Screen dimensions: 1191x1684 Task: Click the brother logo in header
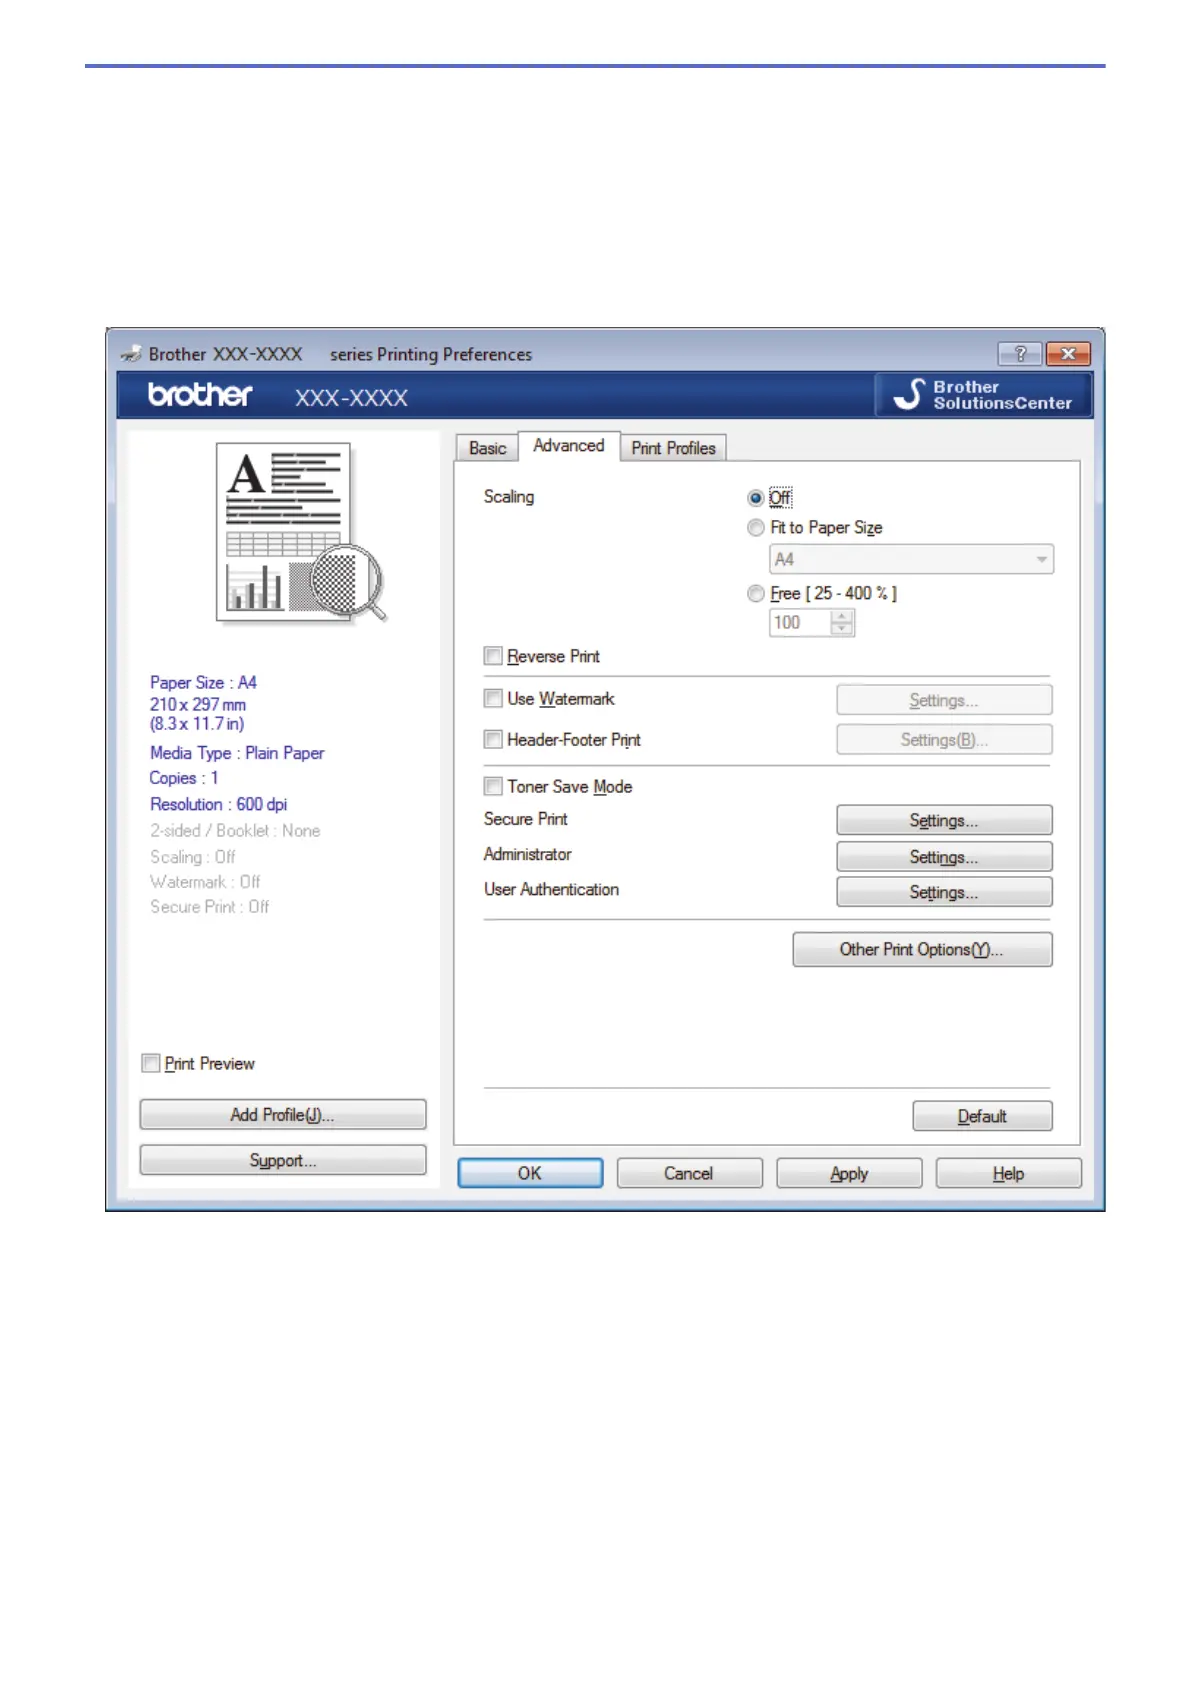click(200, 395)
